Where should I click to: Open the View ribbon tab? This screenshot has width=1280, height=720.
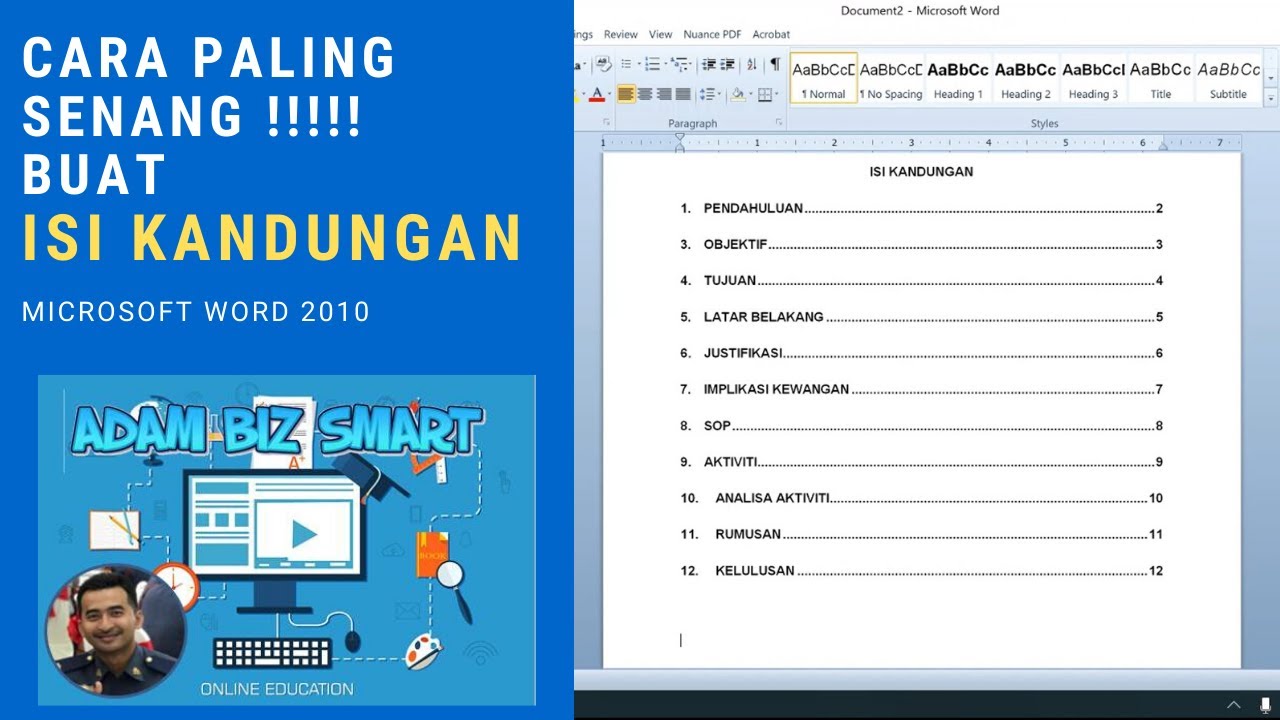click(x=661, y=34)
